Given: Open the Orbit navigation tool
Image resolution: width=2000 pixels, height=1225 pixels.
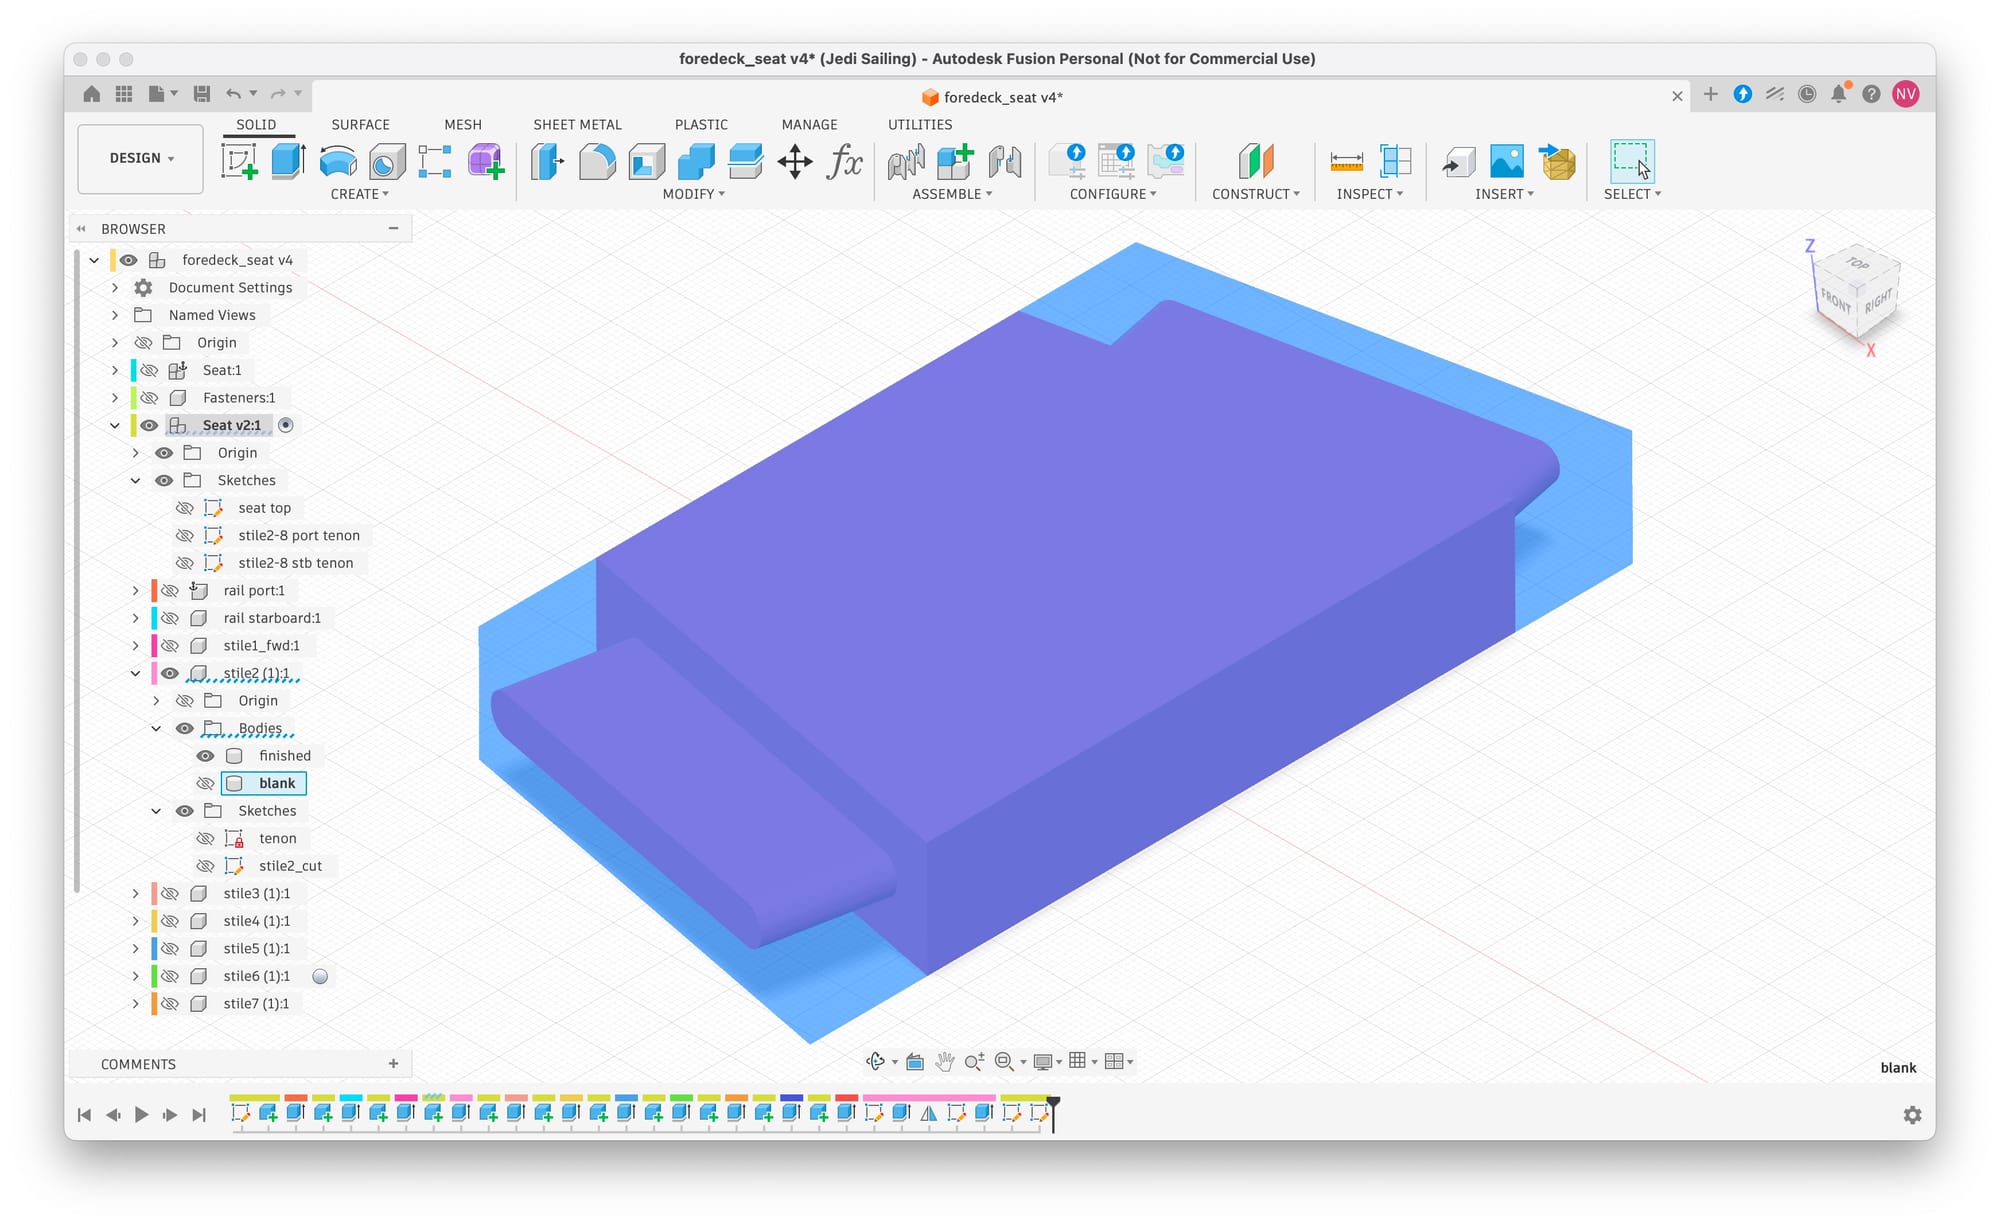Looking at the screenshot, I should tap(876, 1062).
